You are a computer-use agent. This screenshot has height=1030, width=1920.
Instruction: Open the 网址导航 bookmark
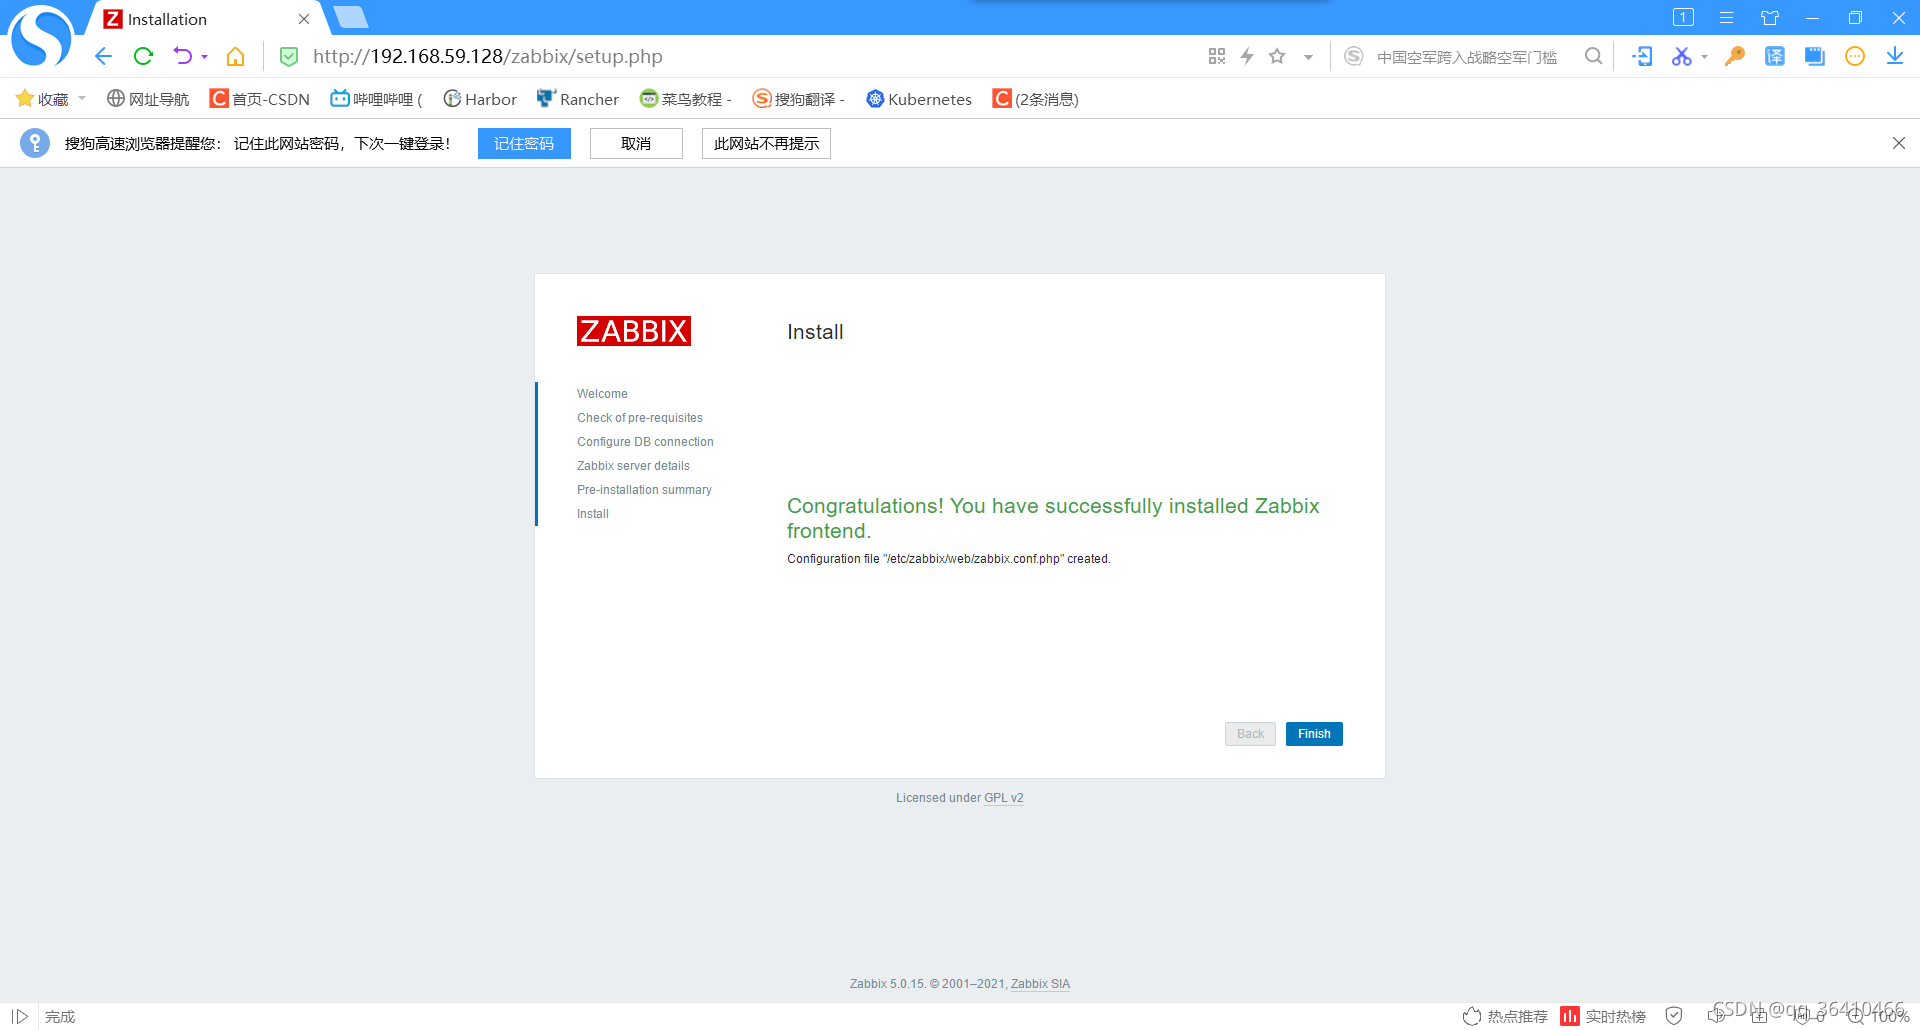148,99
